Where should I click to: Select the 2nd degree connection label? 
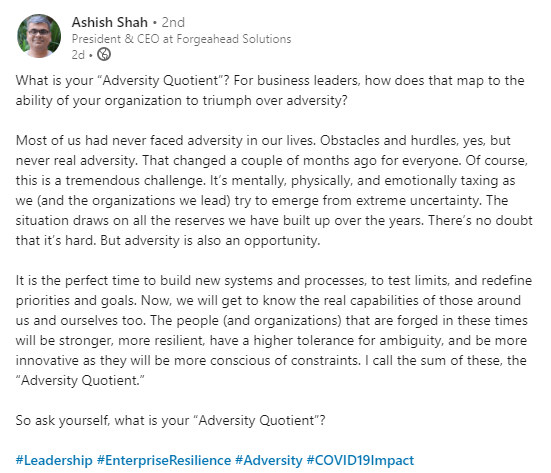pos(173,22)
